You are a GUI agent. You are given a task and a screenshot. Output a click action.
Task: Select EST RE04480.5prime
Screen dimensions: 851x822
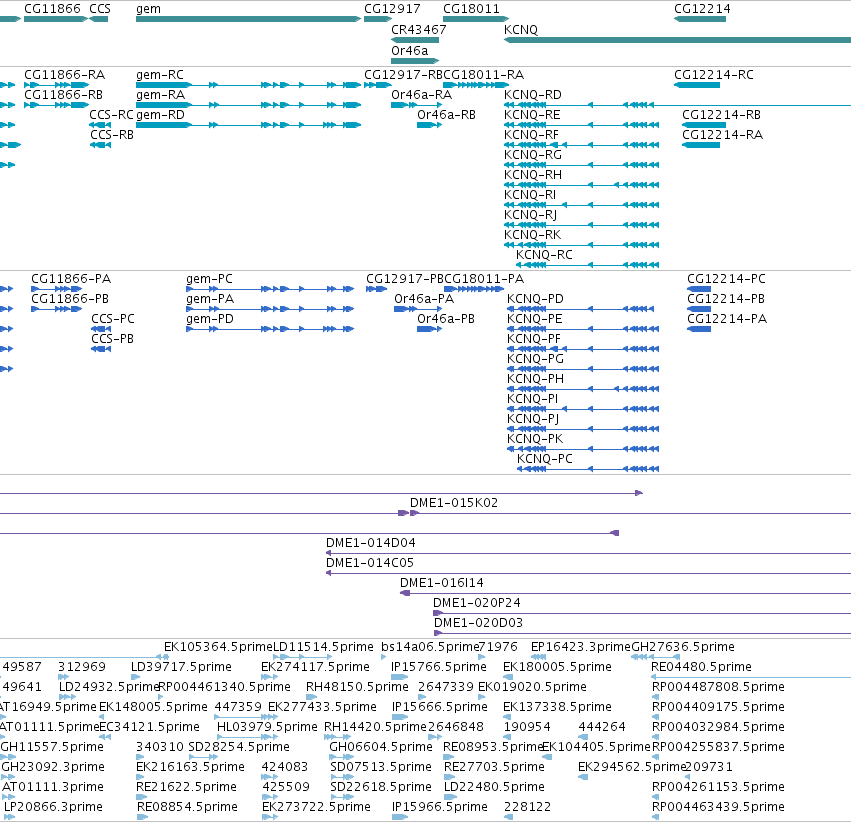pos(751,677)
